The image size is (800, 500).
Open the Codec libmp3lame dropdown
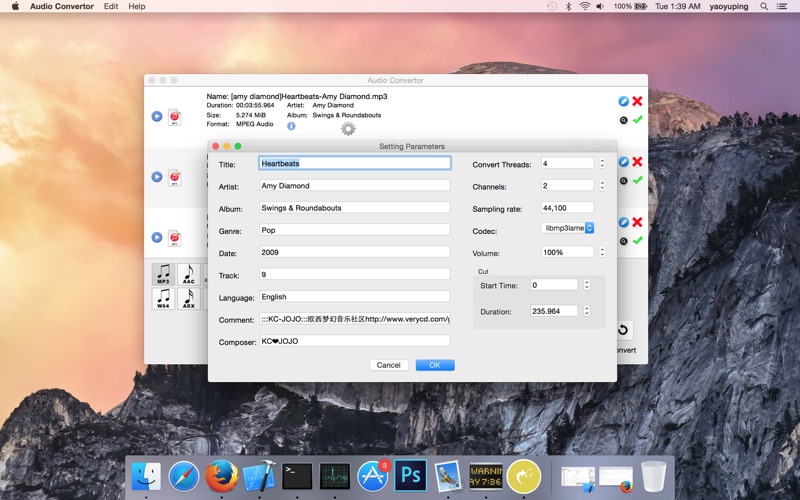tap(567, 228)
